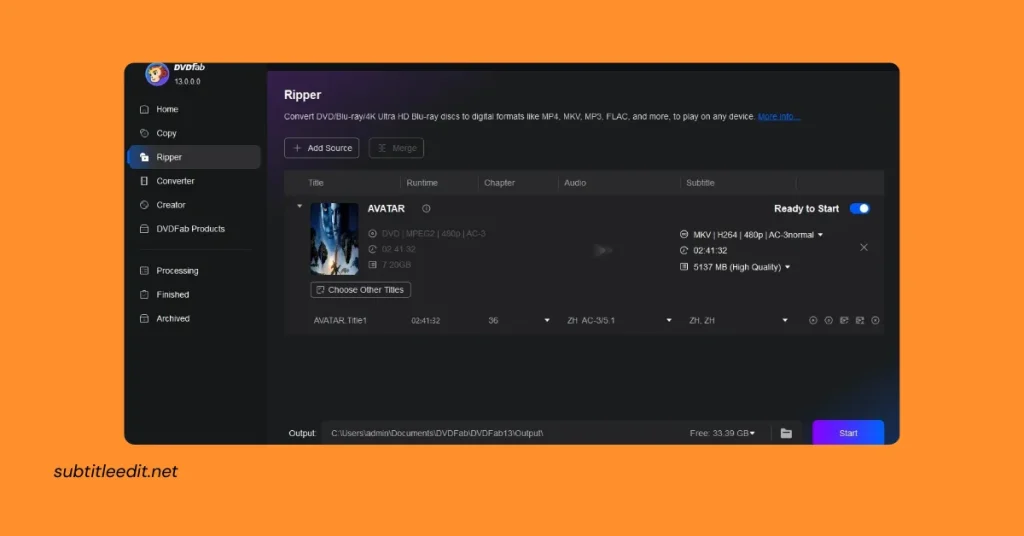Click the conversion arrow between source and output
Viewport: 1024px width, 536px height.
[603, 250]
